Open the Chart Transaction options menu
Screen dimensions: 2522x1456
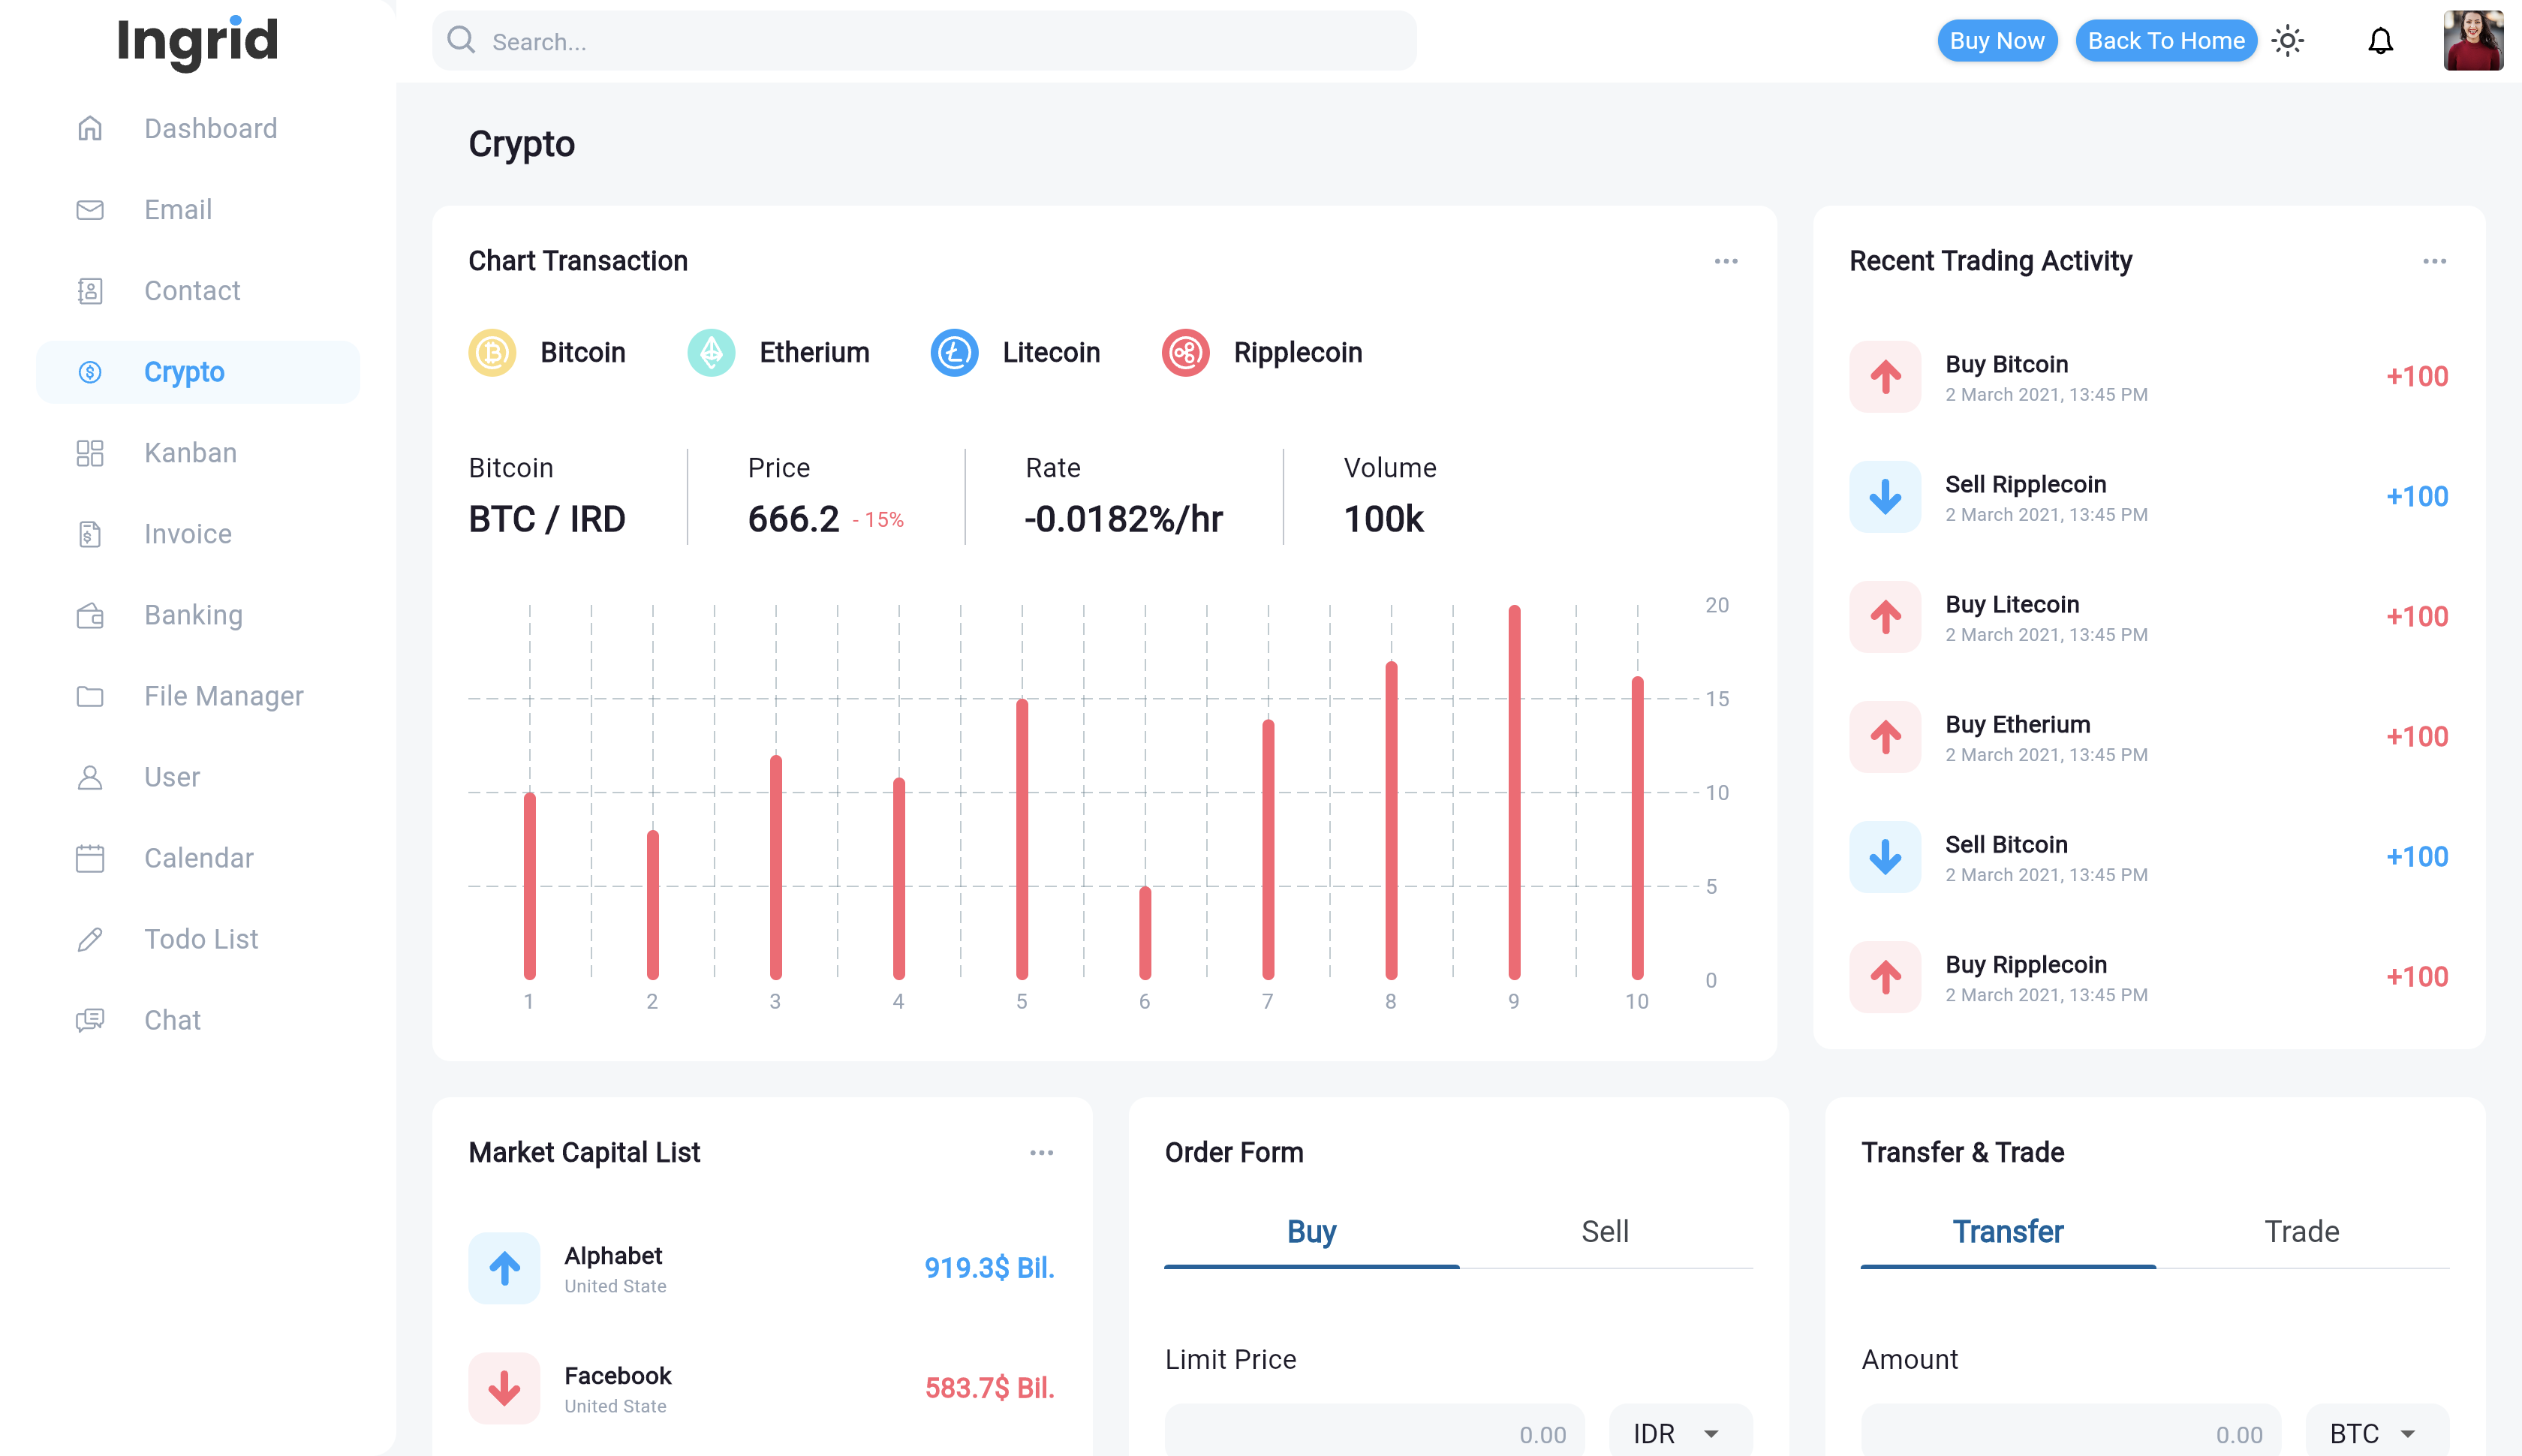click(x=1726, y=260)
